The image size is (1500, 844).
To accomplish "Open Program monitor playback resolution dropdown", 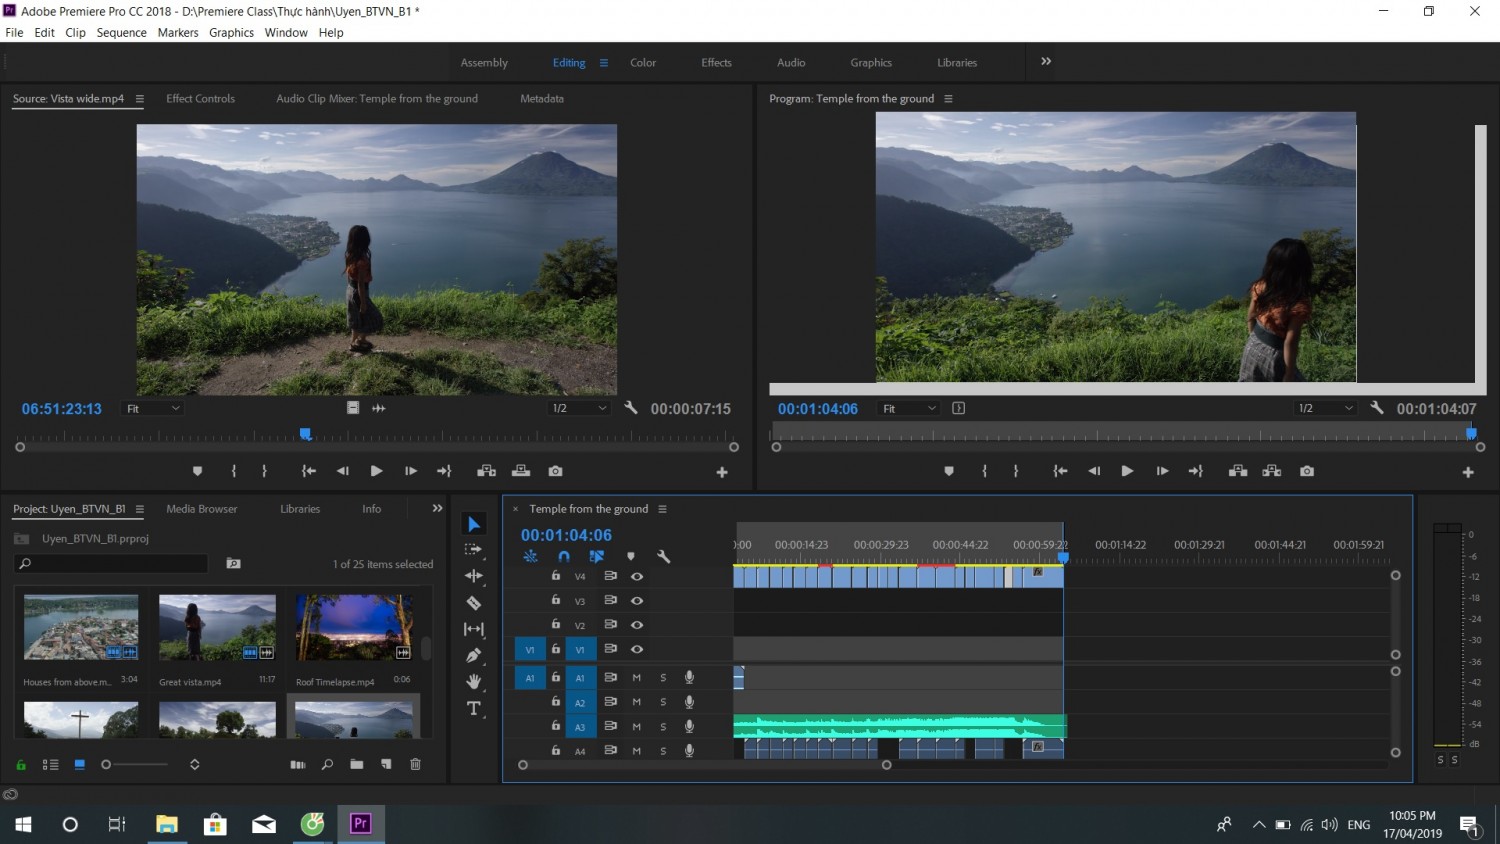I will click(1326, 408).
